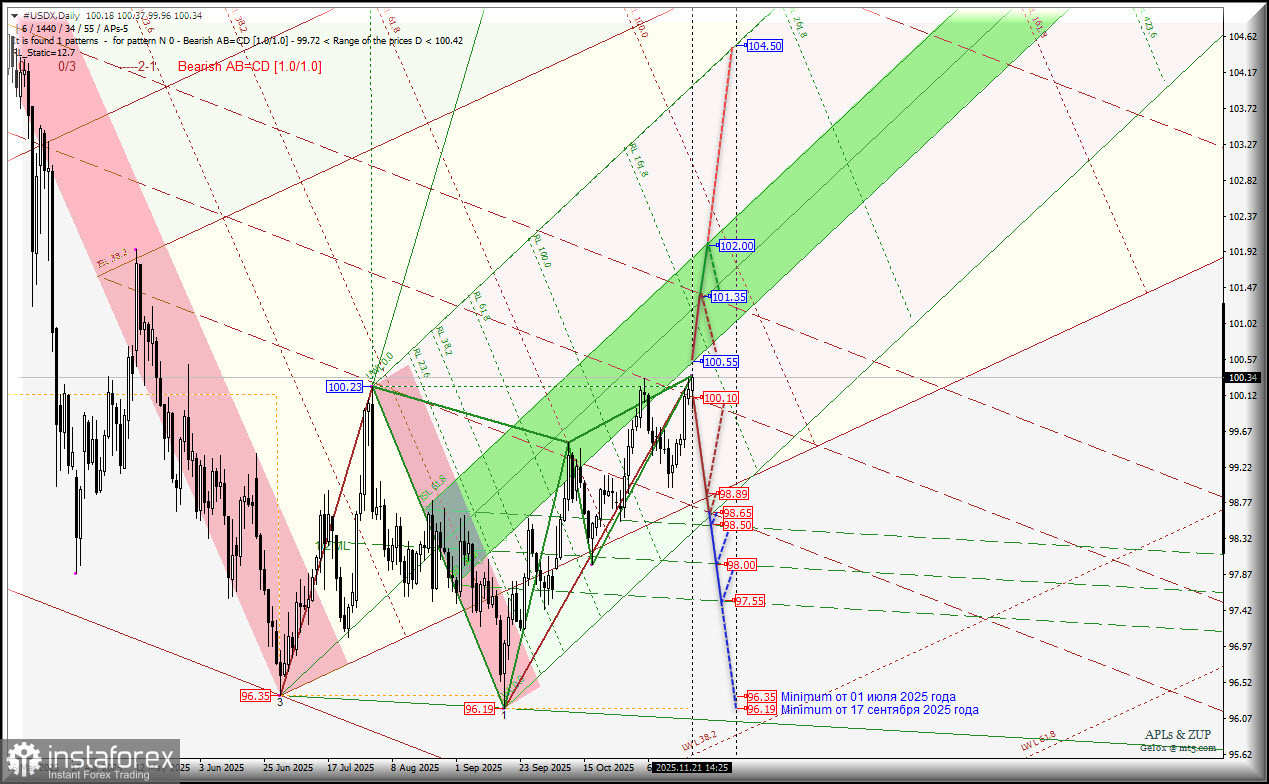Click the 98.00 price label

click(742, 565)
